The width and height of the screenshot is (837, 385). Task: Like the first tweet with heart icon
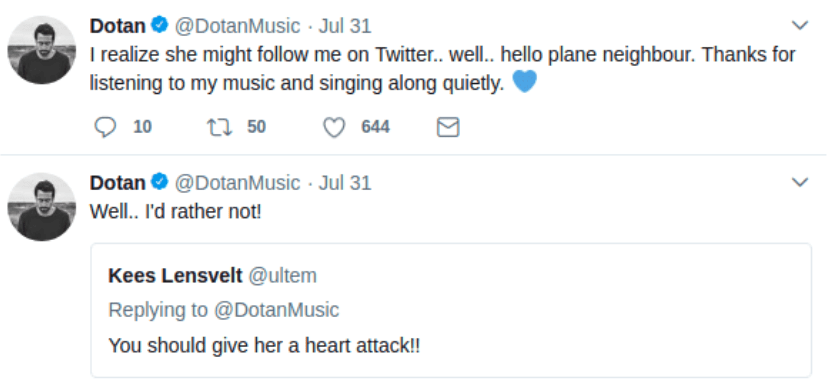pyautogui.click(x=335, y=127)
